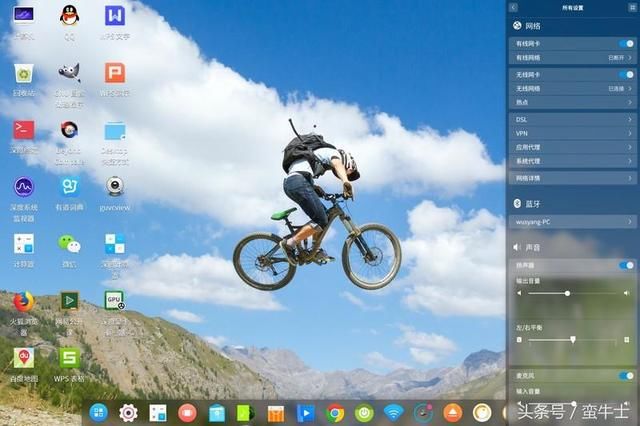Open the VPN settings row

click(x=573, y=133)
